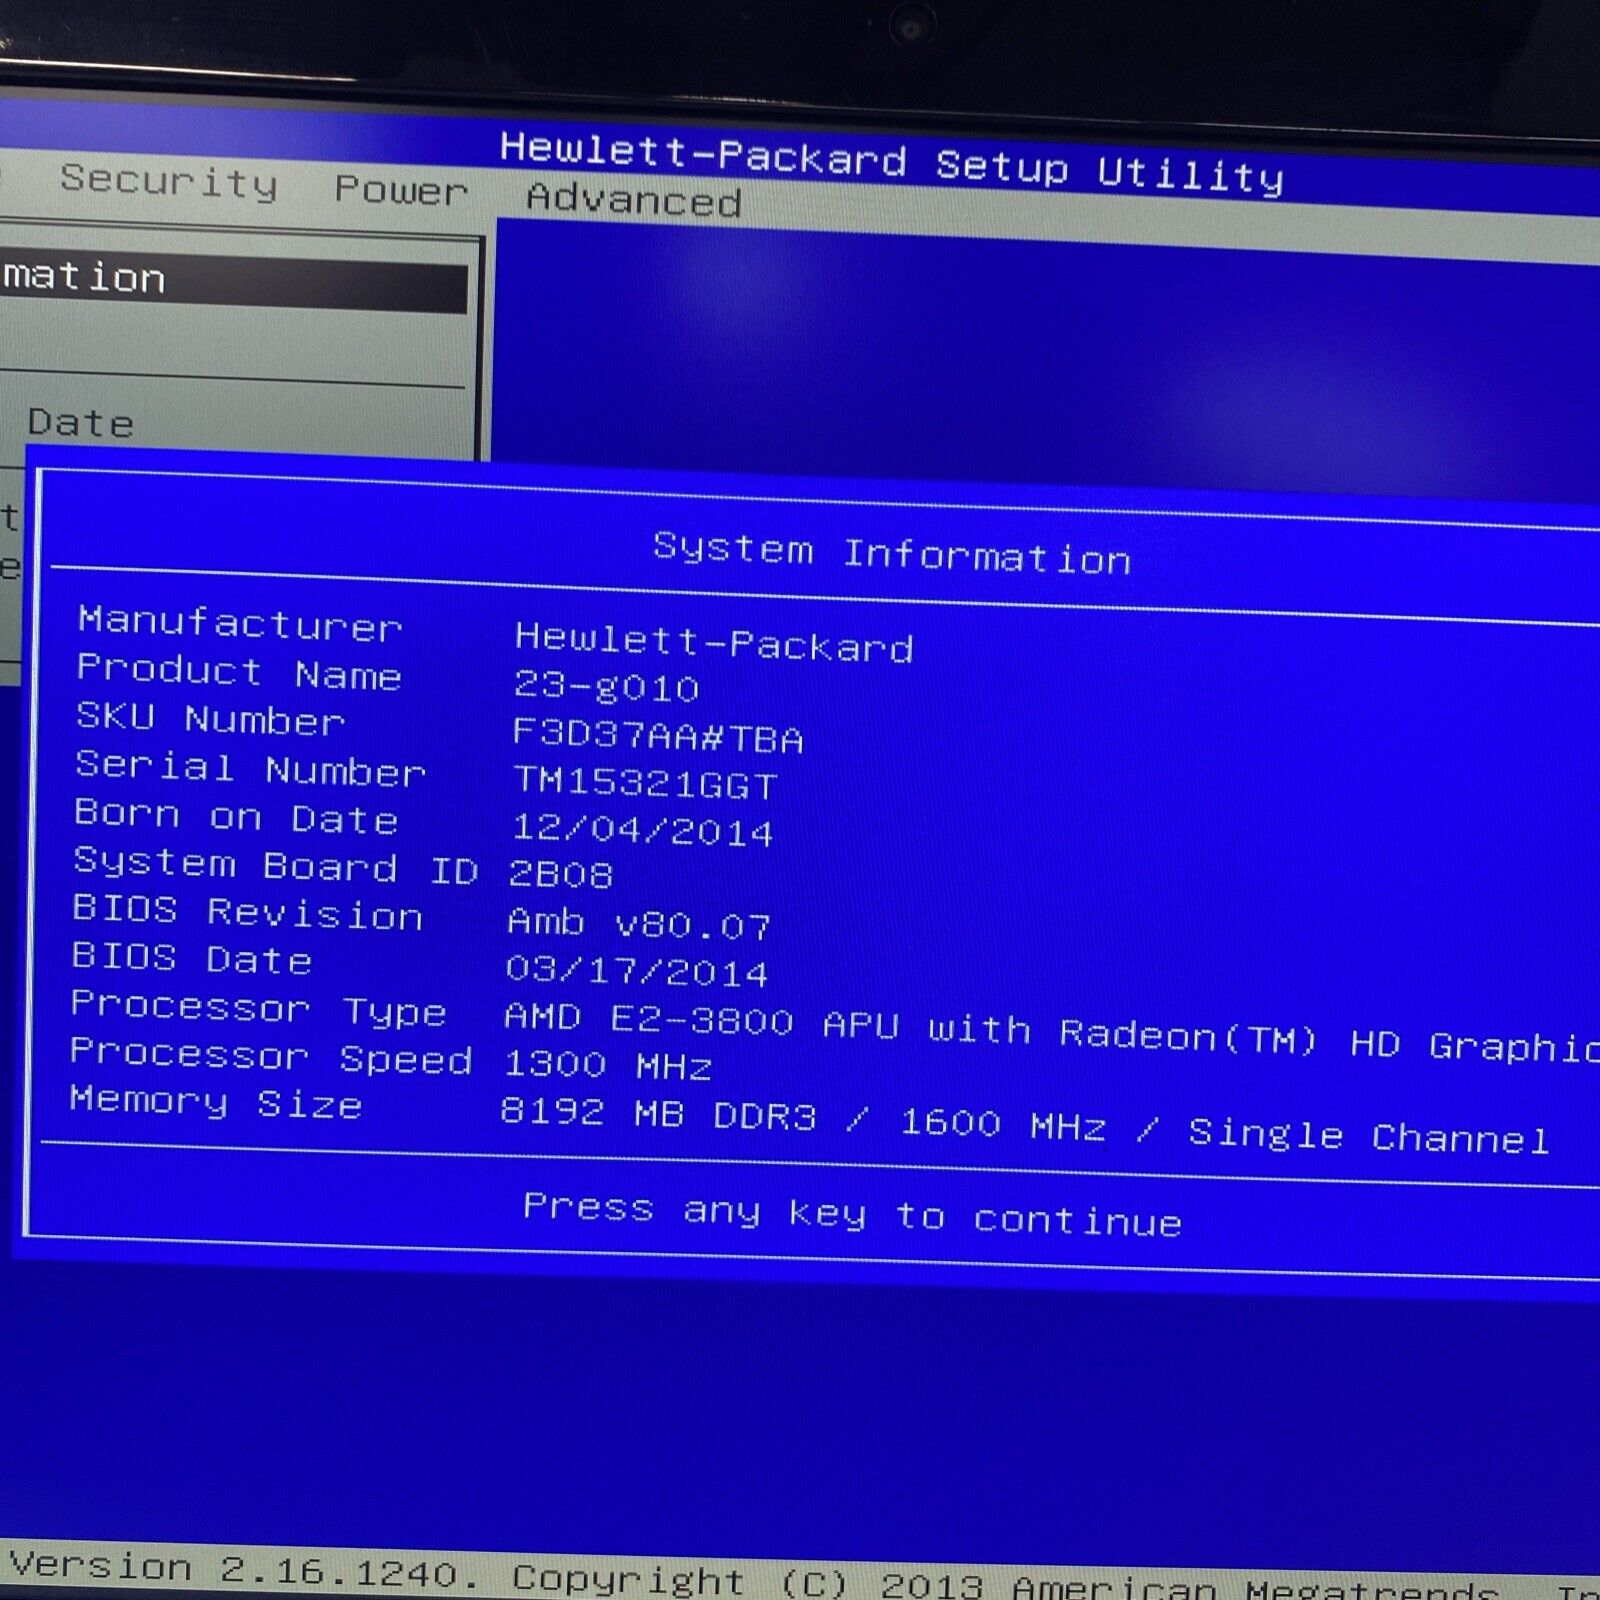Click the 'Manufacturer' label

(x=240, y=623)
